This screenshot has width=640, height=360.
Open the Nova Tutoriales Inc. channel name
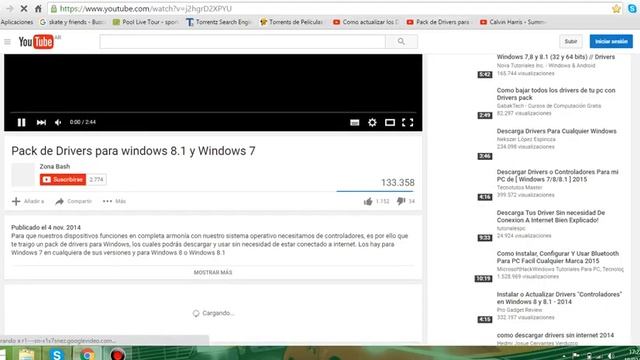546,65
